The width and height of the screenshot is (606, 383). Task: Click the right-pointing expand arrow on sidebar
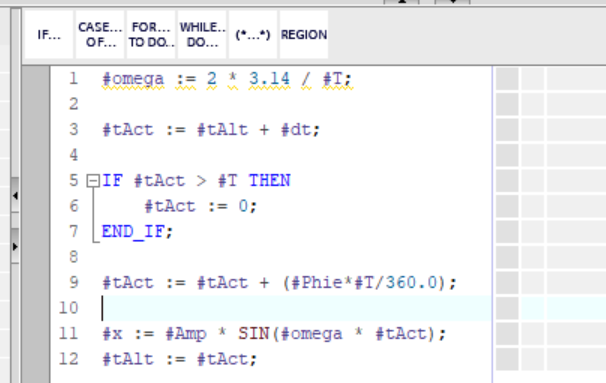click(x=15, y=246)
